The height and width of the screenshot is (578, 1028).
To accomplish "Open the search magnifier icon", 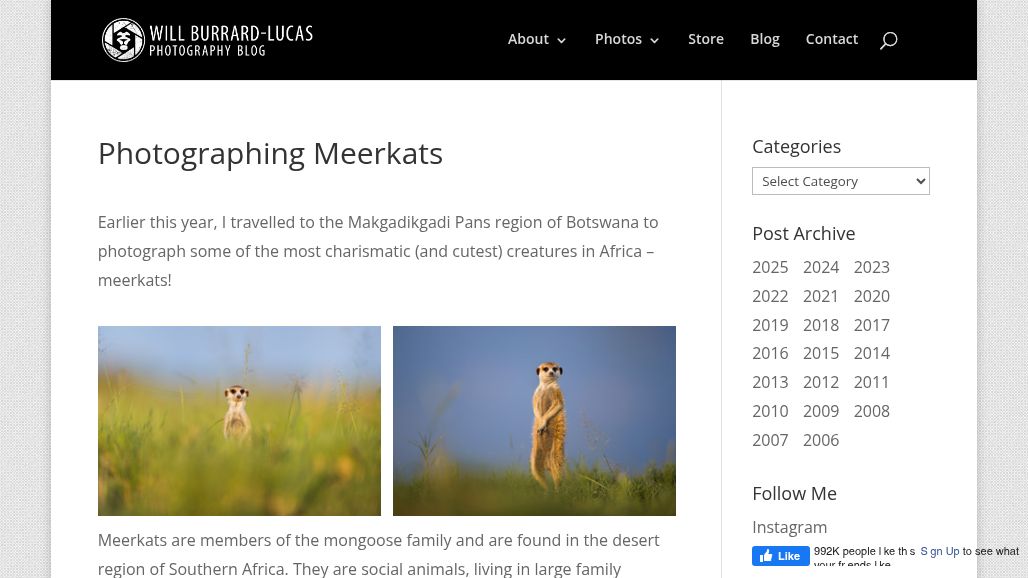I will 888,40.
